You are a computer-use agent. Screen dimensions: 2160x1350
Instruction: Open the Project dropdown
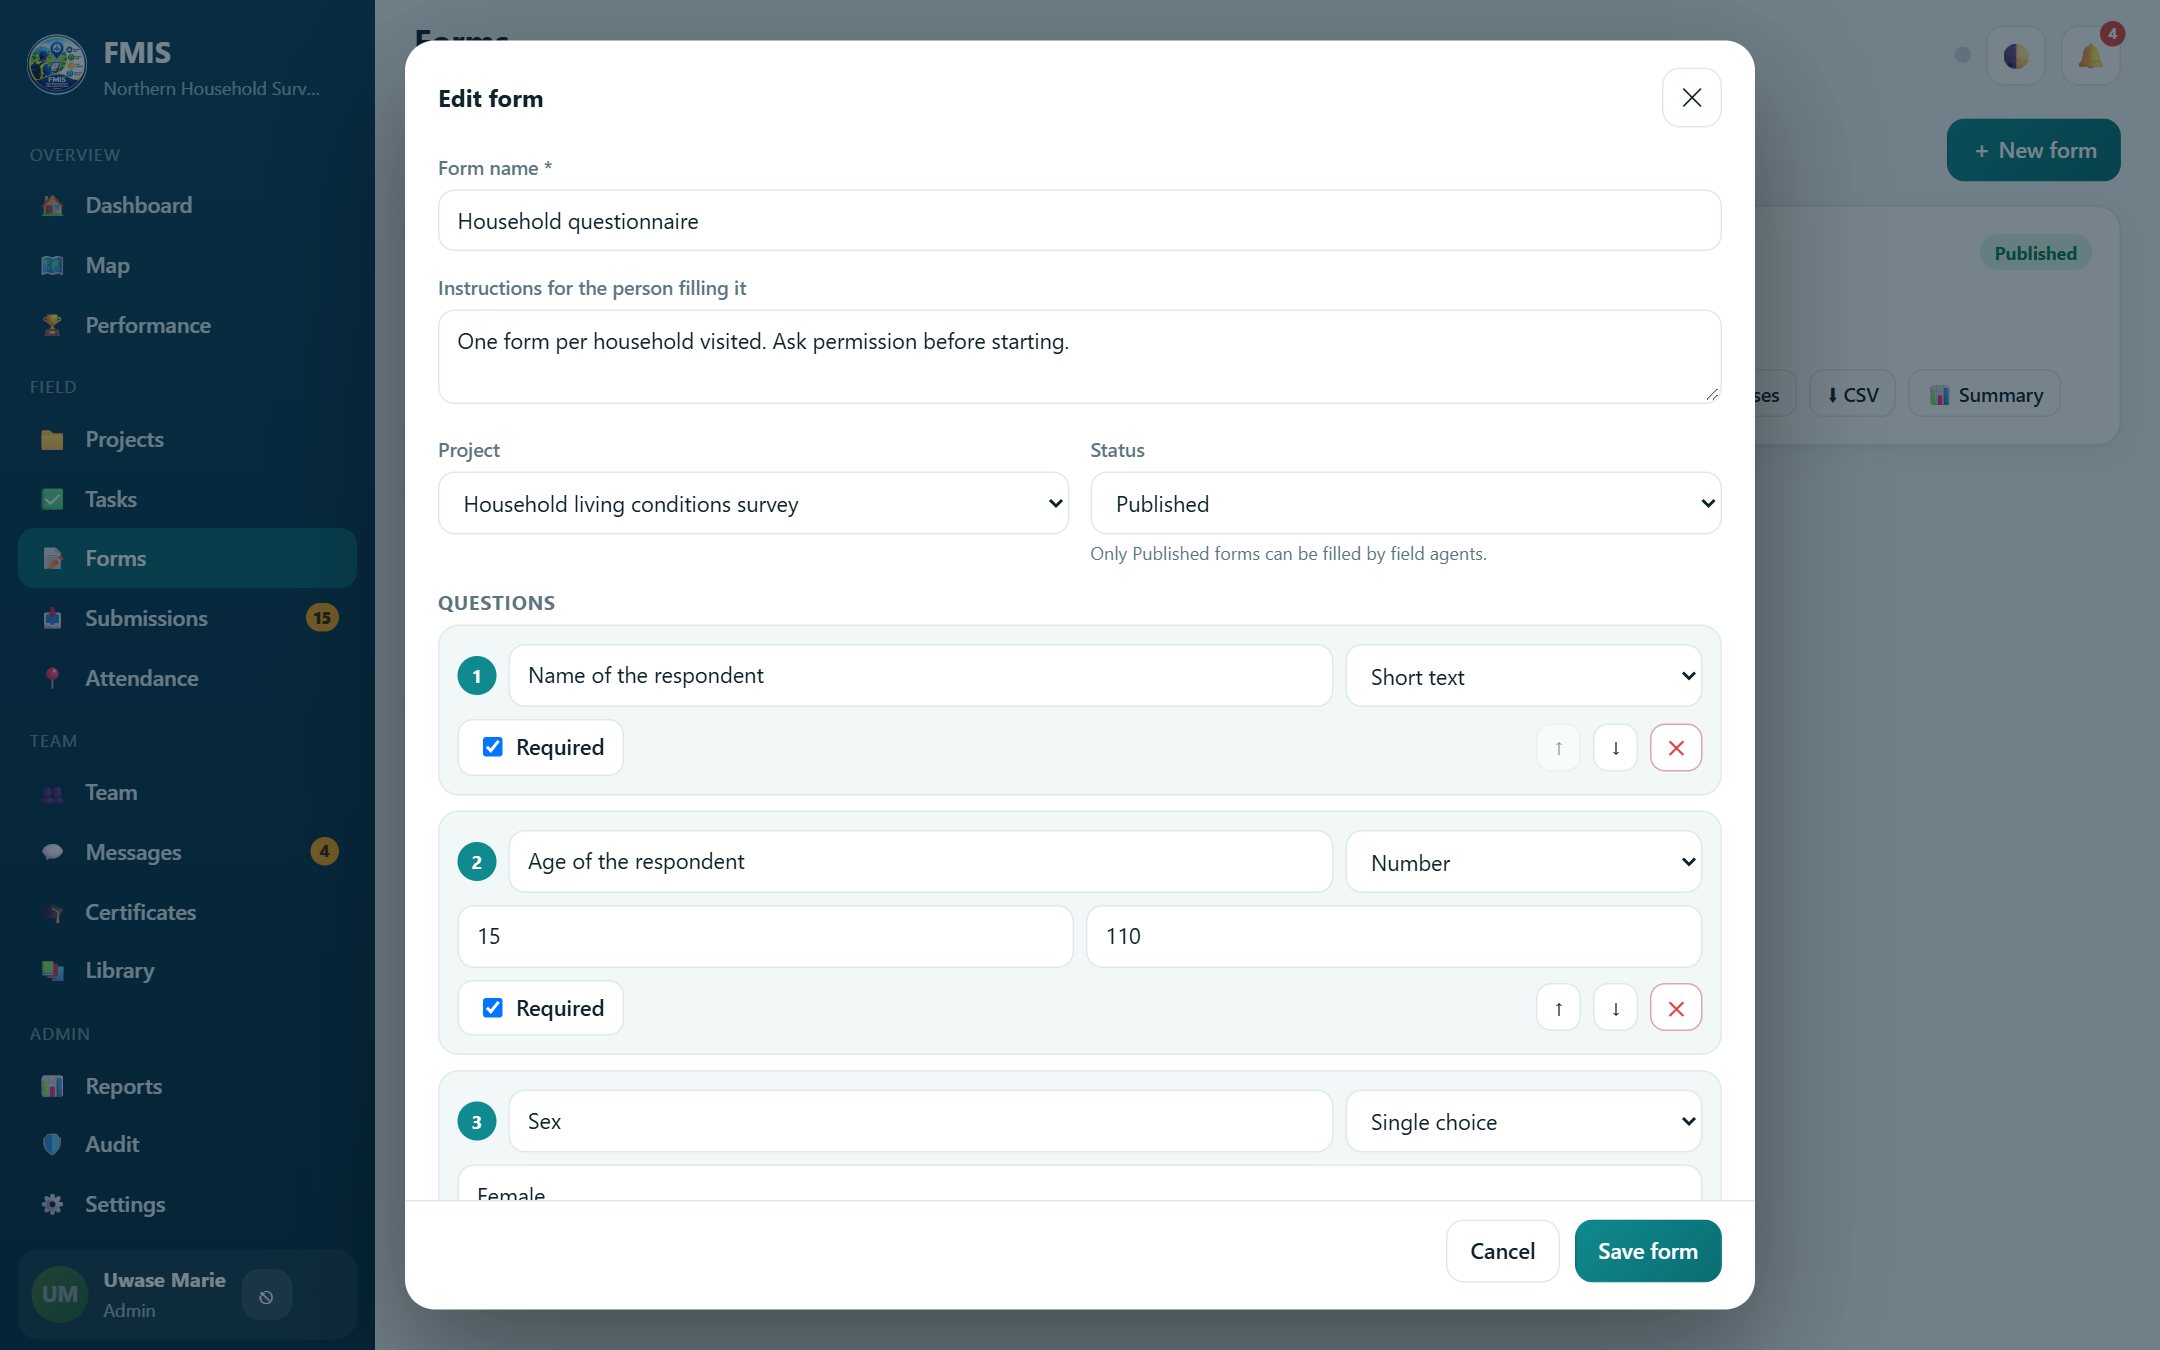point(753,504)
